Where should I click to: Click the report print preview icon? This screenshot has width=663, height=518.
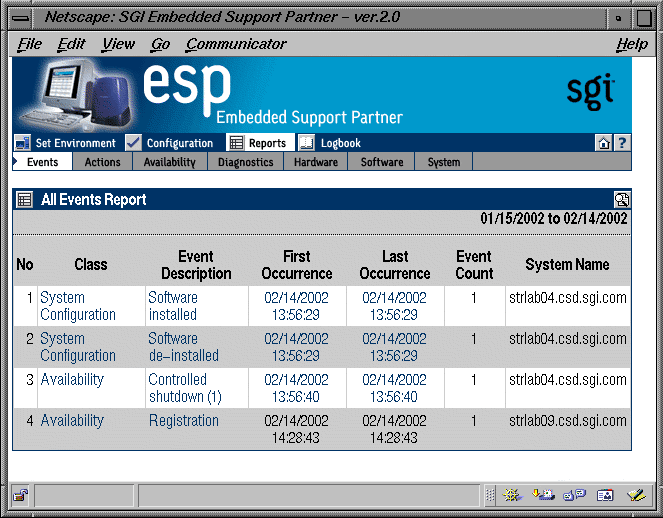point(622,199)
